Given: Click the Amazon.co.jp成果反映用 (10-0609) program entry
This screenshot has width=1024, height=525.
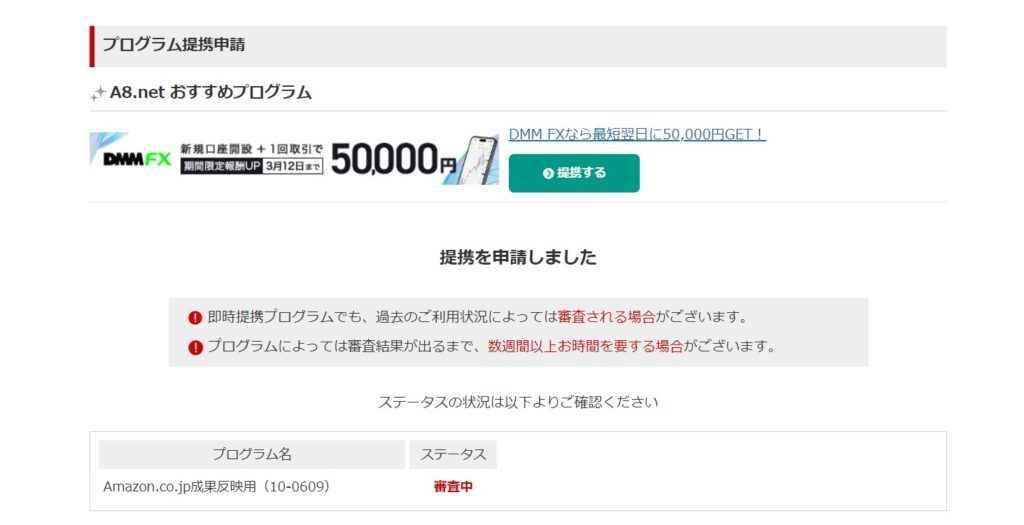Looking at the screenshot, I should click(x=216, y=486).
